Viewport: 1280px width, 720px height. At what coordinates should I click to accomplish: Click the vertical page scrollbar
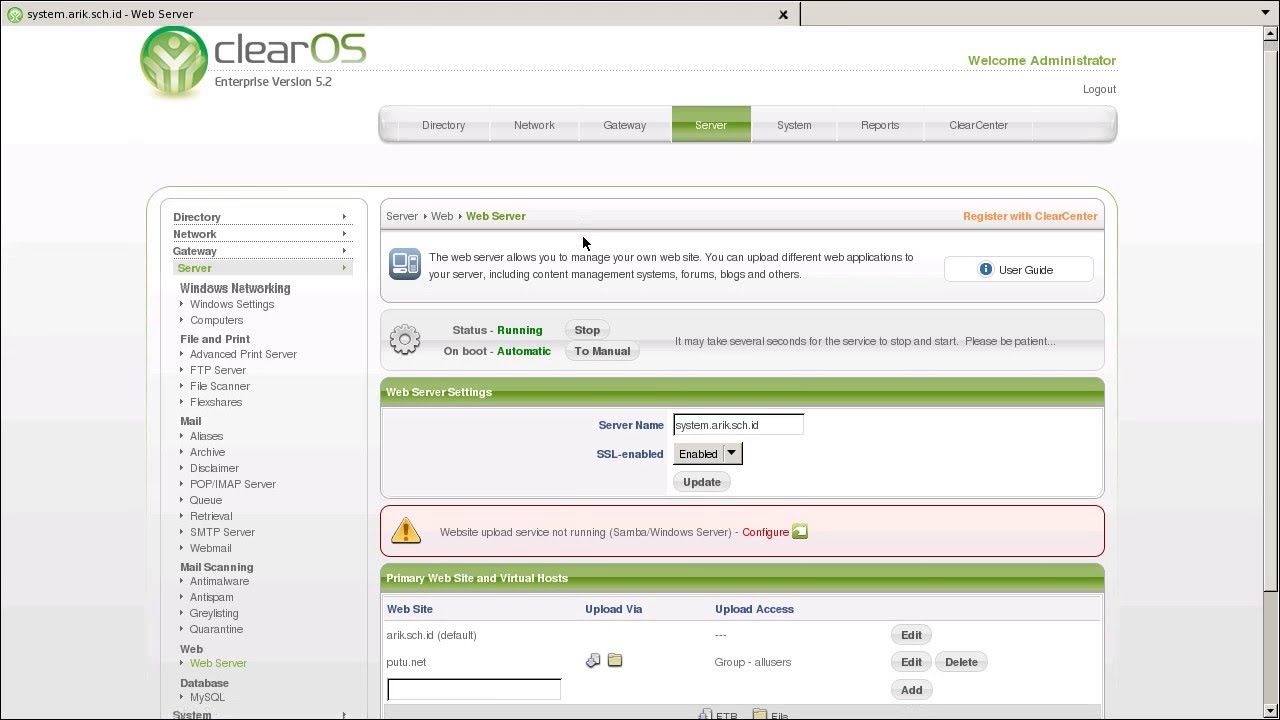(x=1270, y=320)
